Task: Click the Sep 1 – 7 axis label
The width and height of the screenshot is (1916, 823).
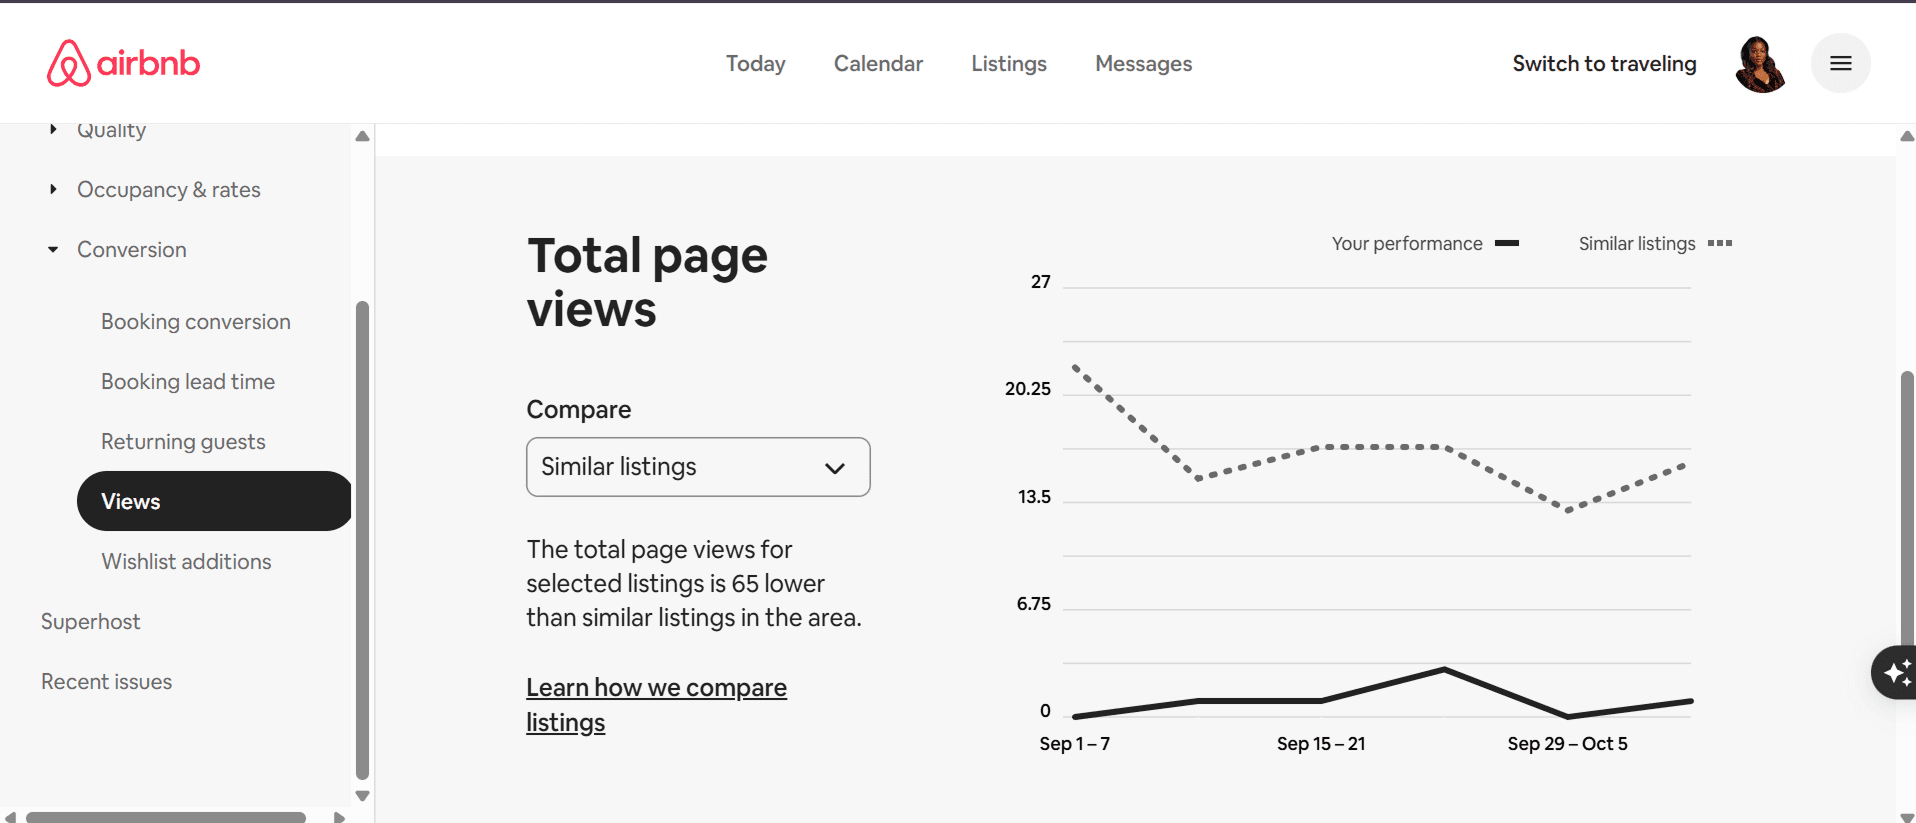Action: (x=1074, y=743)
